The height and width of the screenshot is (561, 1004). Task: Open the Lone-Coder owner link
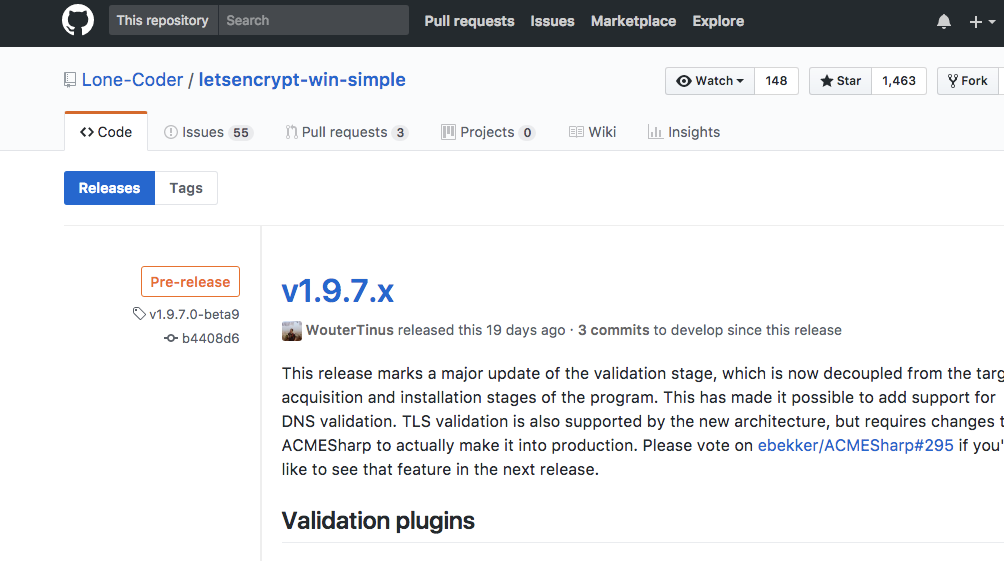coord(132,79)
